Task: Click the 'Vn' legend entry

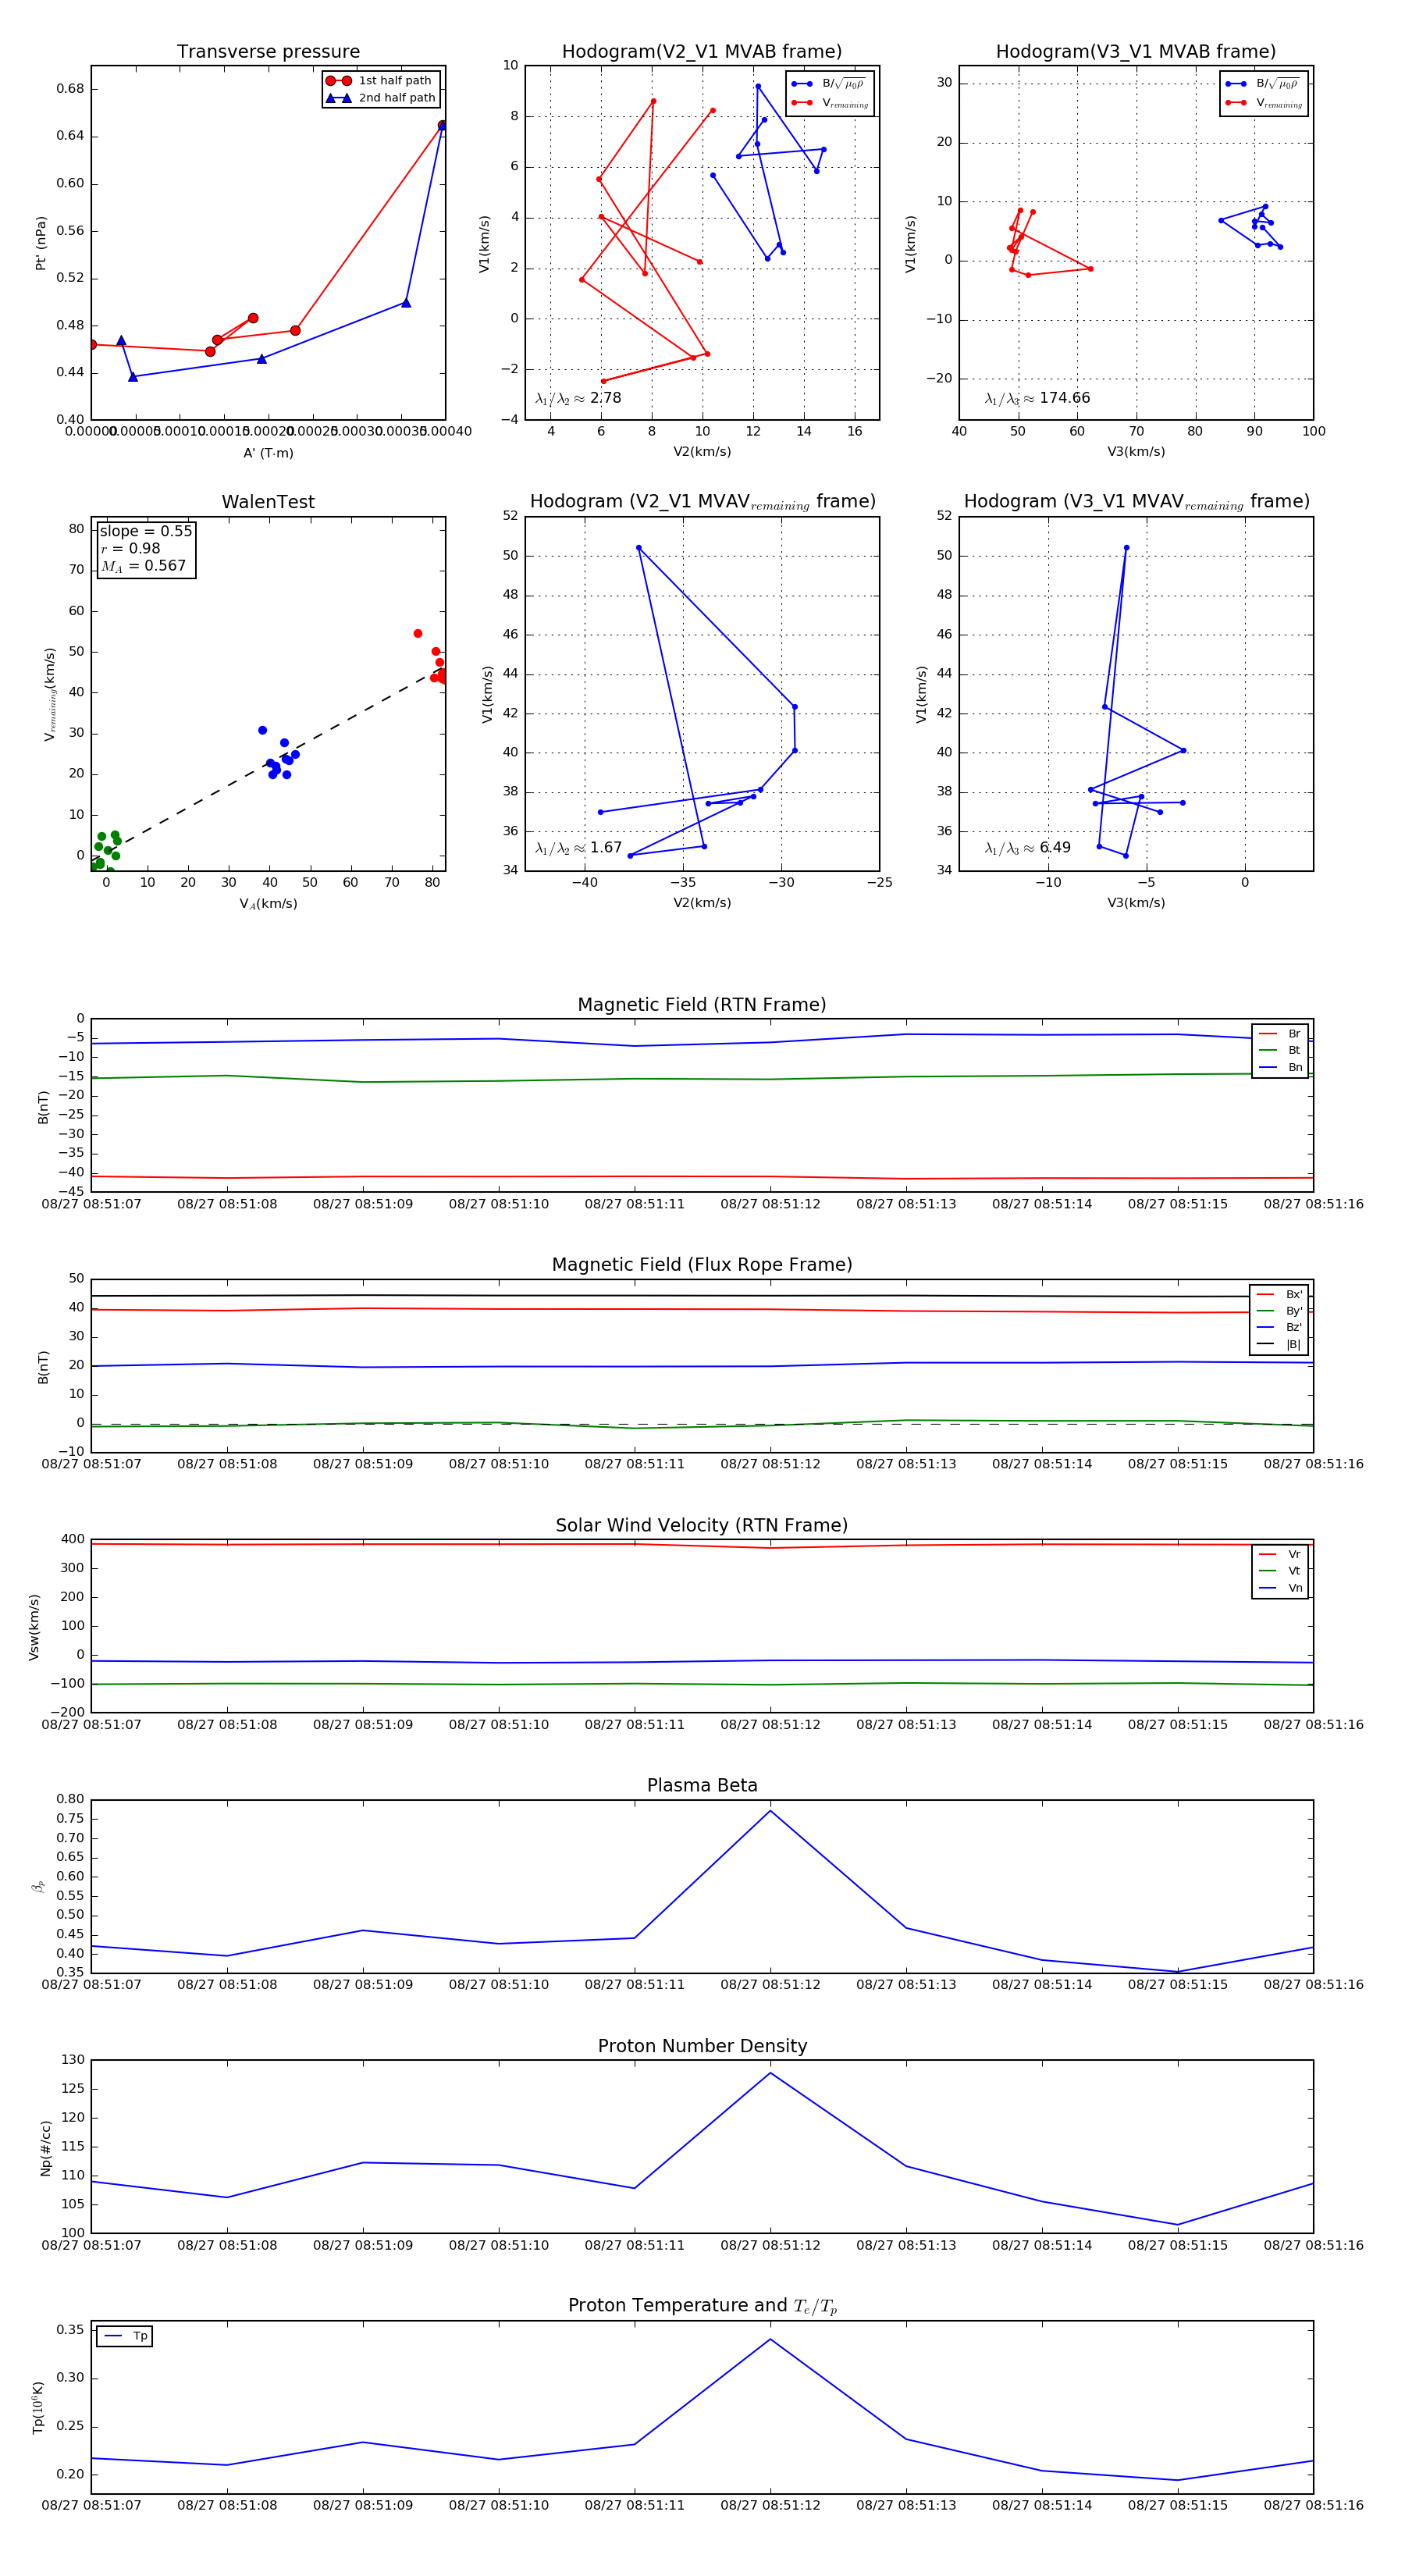Action: click(x=1280, y=1588)
